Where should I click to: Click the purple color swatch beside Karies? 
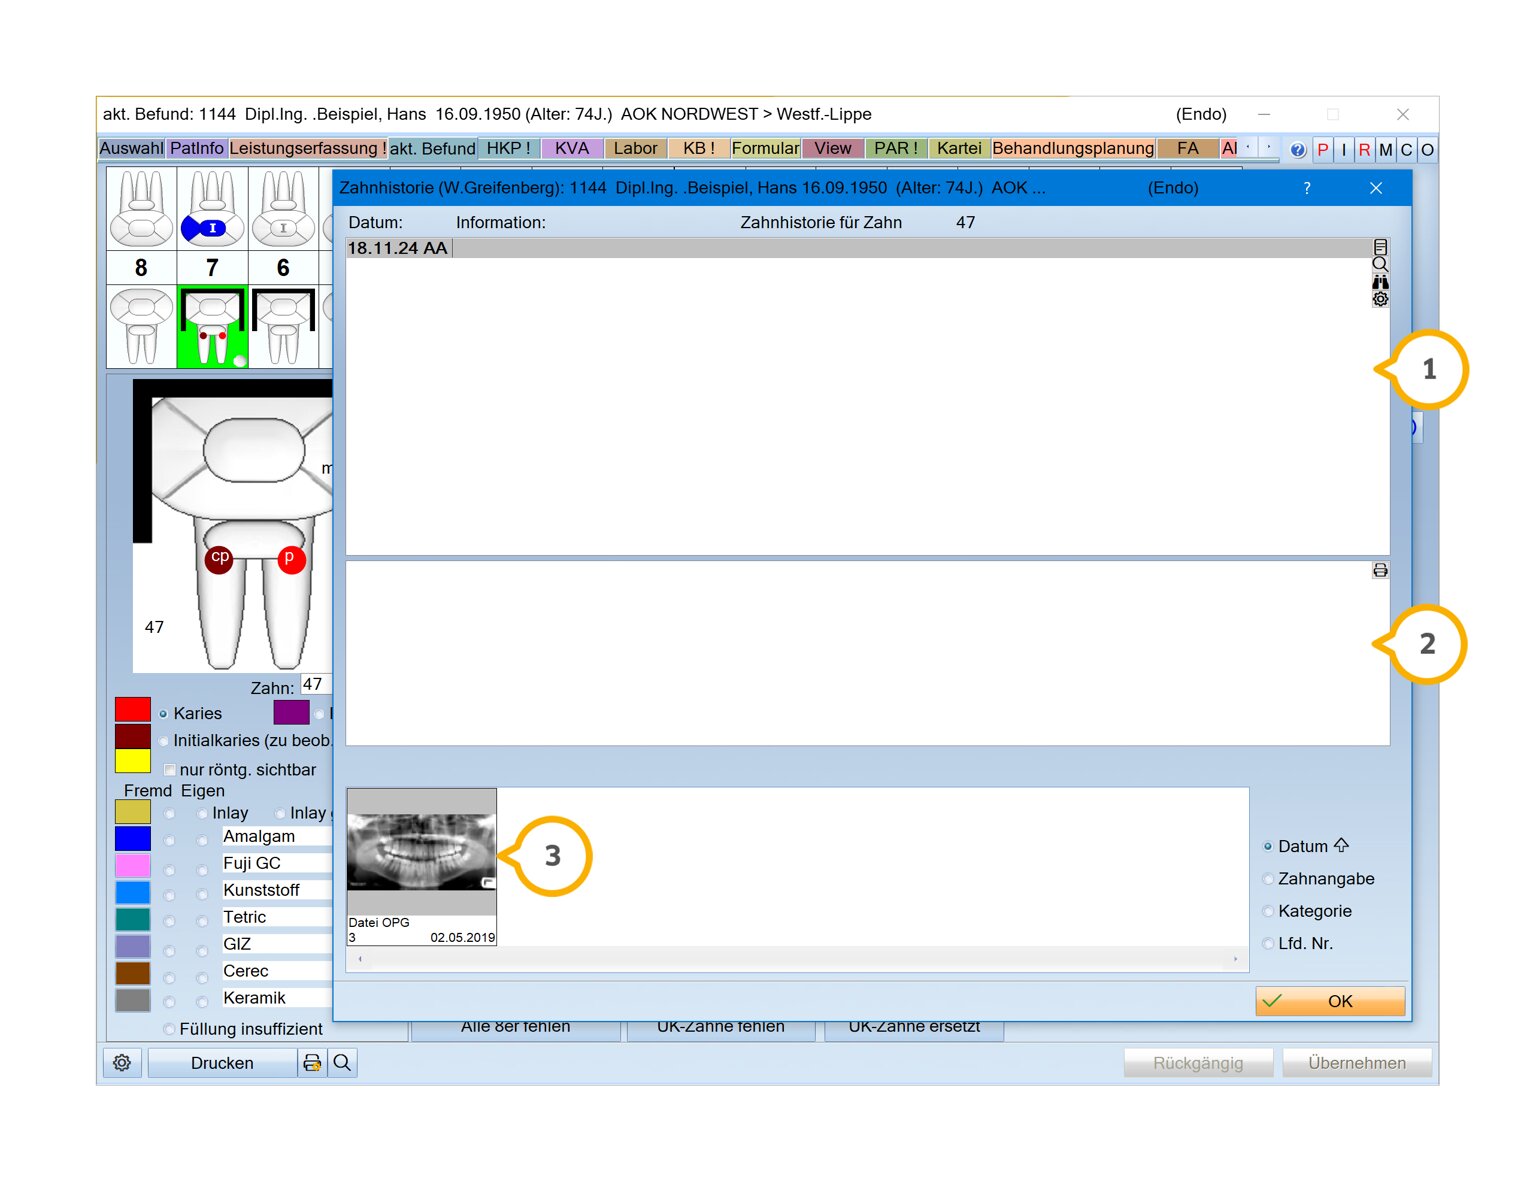tap(291, 712)
